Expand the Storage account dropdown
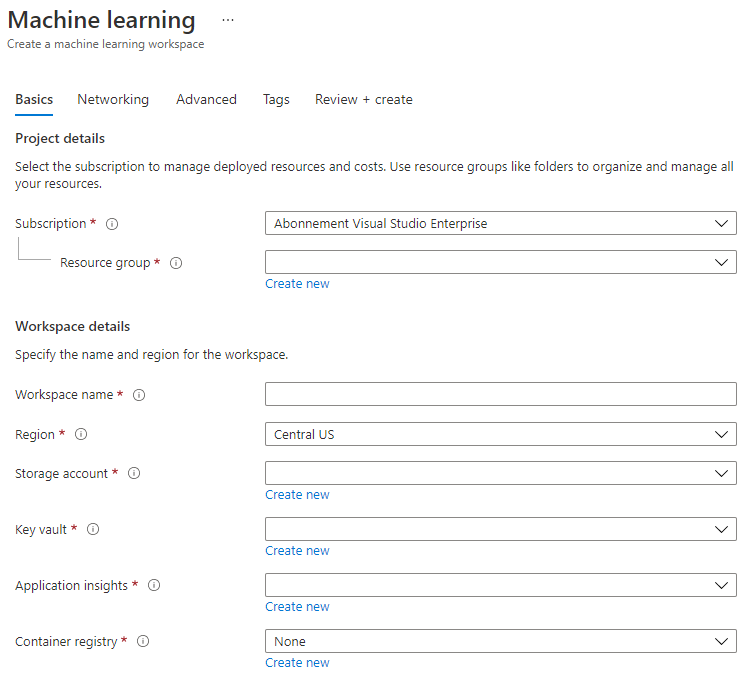Screen dimensions: 746x677 click(500, 473)
